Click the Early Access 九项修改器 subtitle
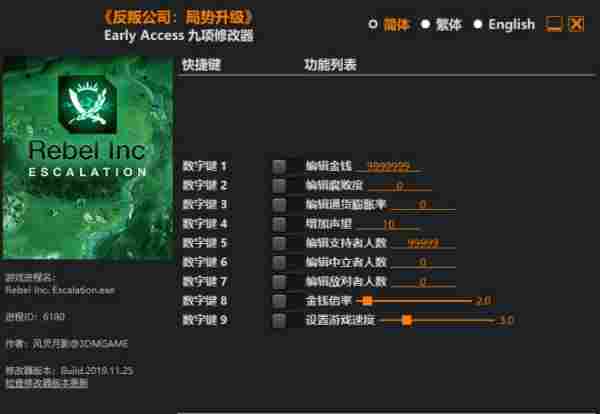The image size is (600, 414). coord(179,36)
